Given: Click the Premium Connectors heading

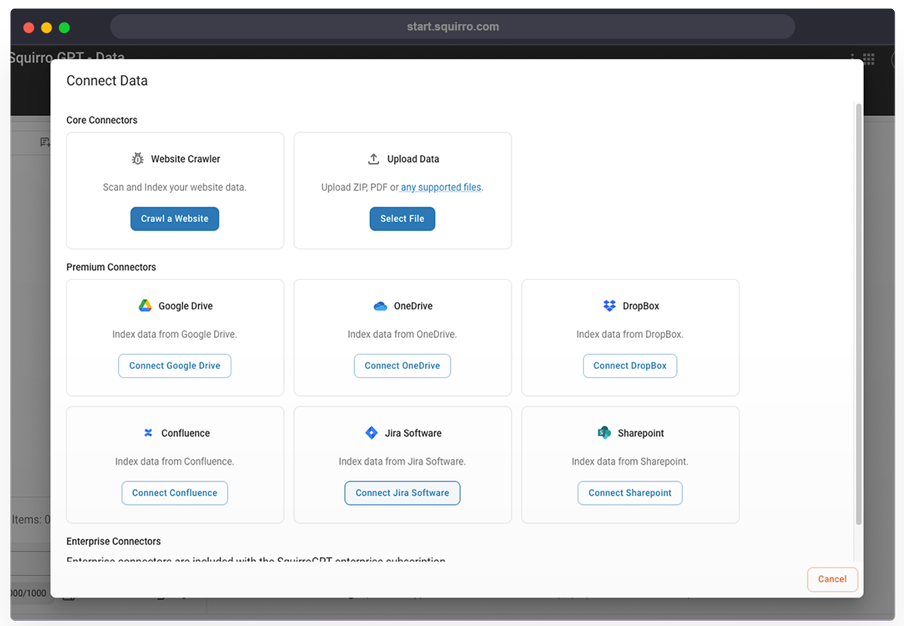Looking at the screenshot, I should pos(111,267).
